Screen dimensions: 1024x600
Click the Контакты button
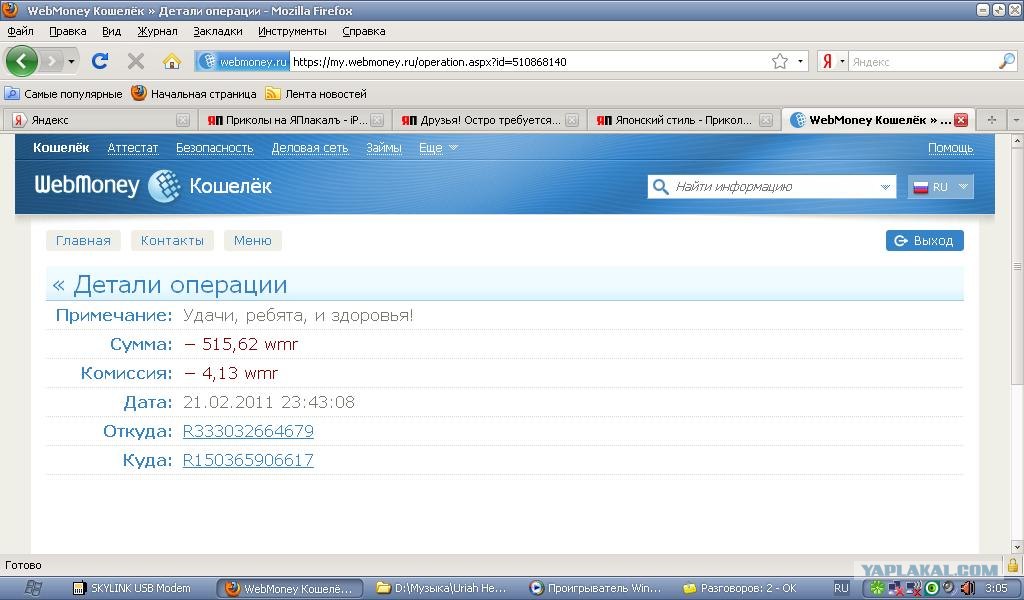pyautogui.click(x=172, y=240)
